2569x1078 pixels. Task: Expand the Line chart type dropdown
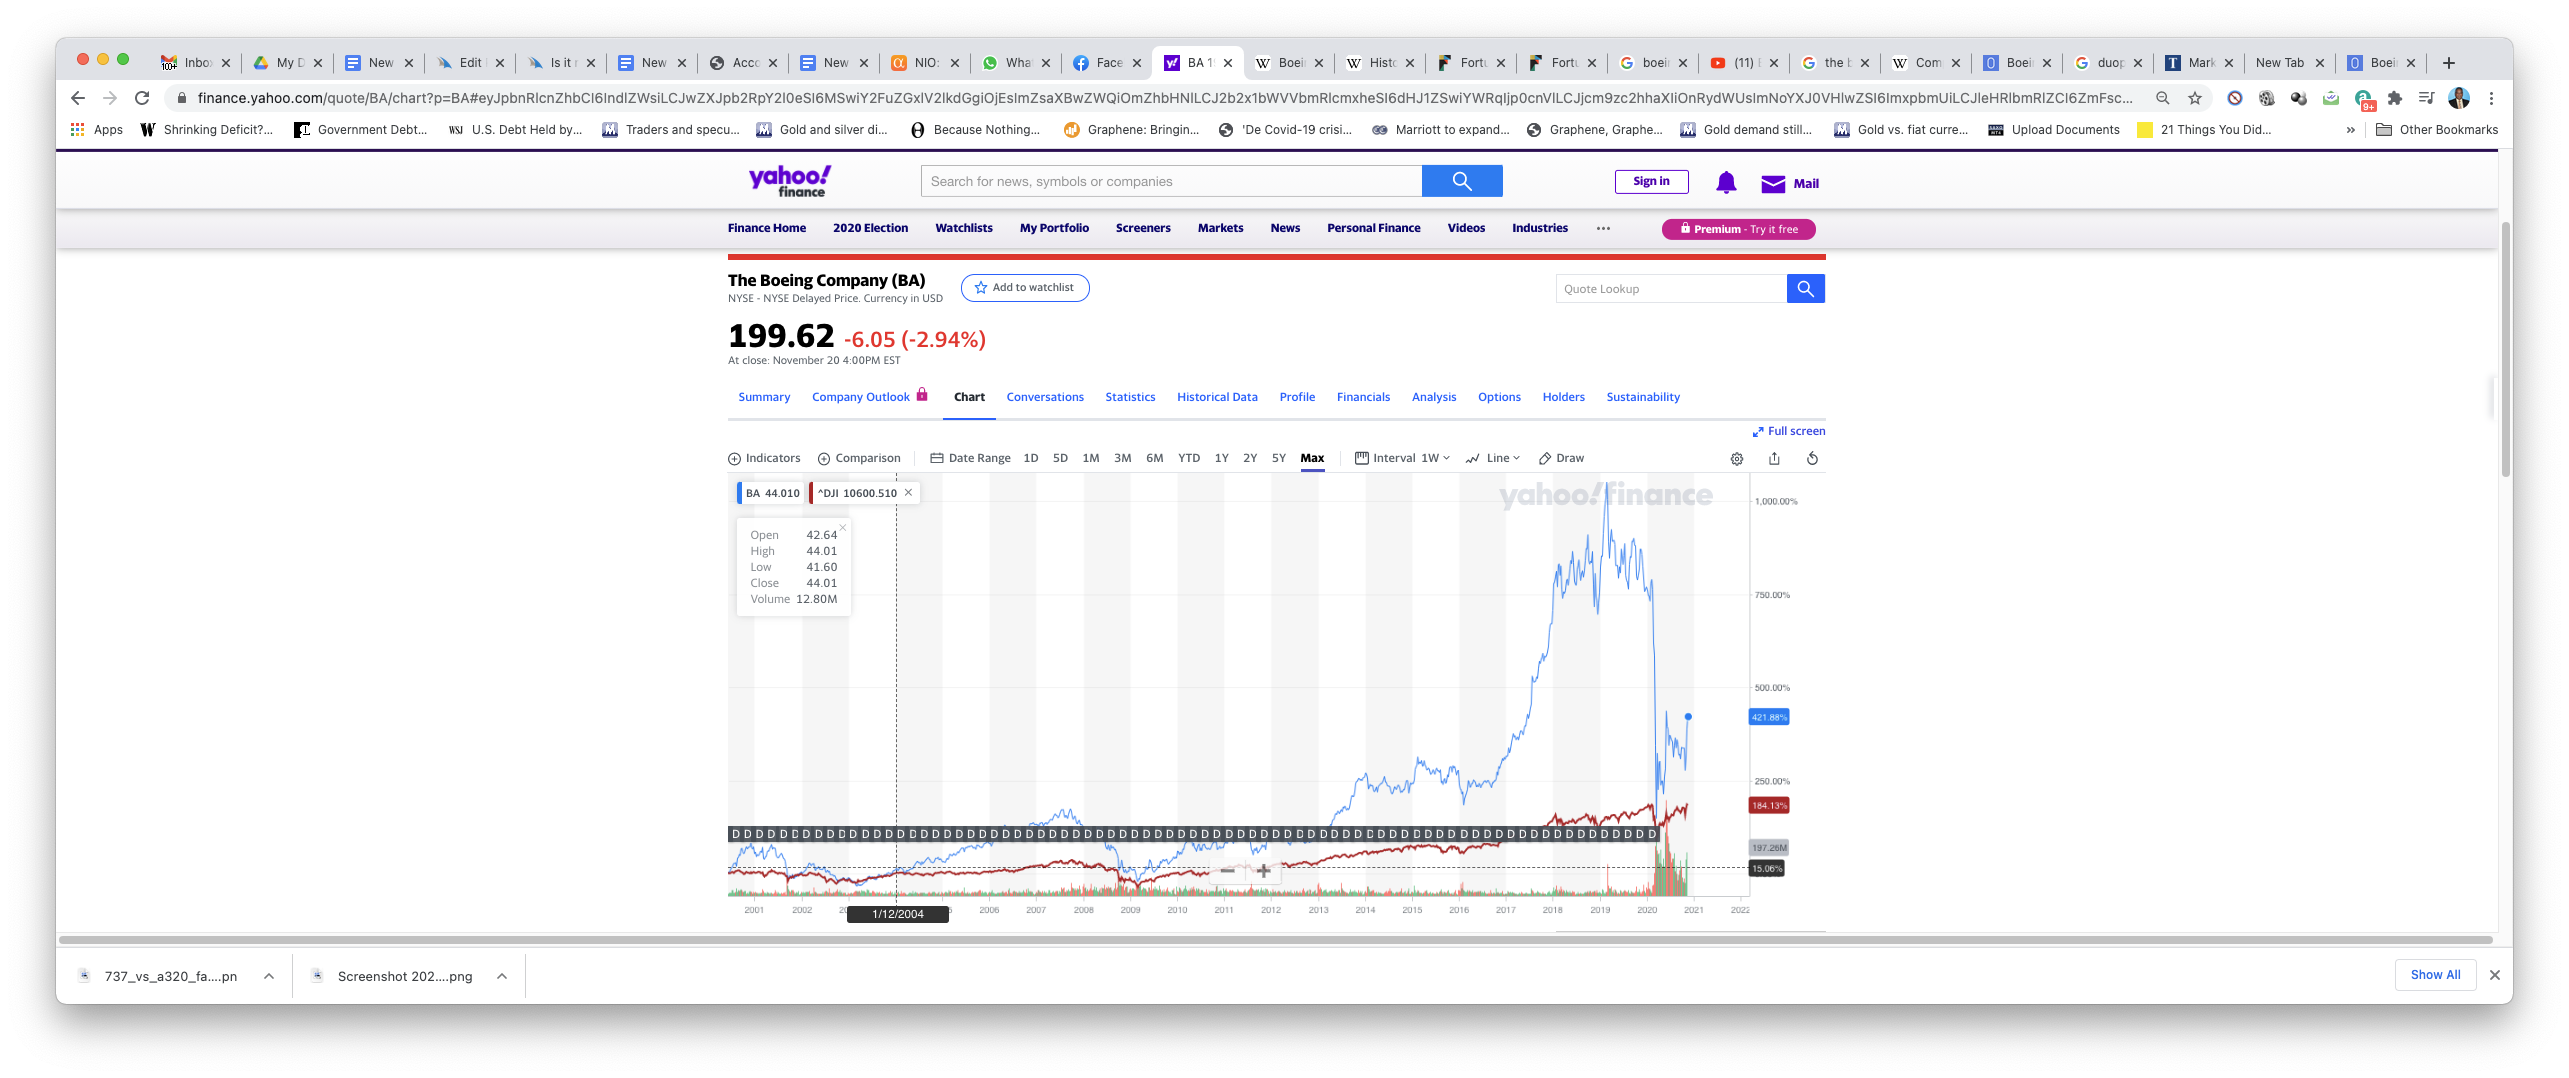pyautogui.click(x=1493, y=458)
